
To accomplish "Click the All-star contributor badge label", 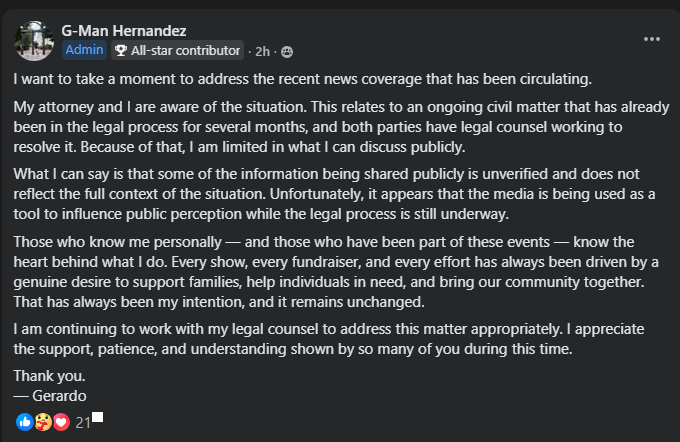I will [x=185, y=50].
